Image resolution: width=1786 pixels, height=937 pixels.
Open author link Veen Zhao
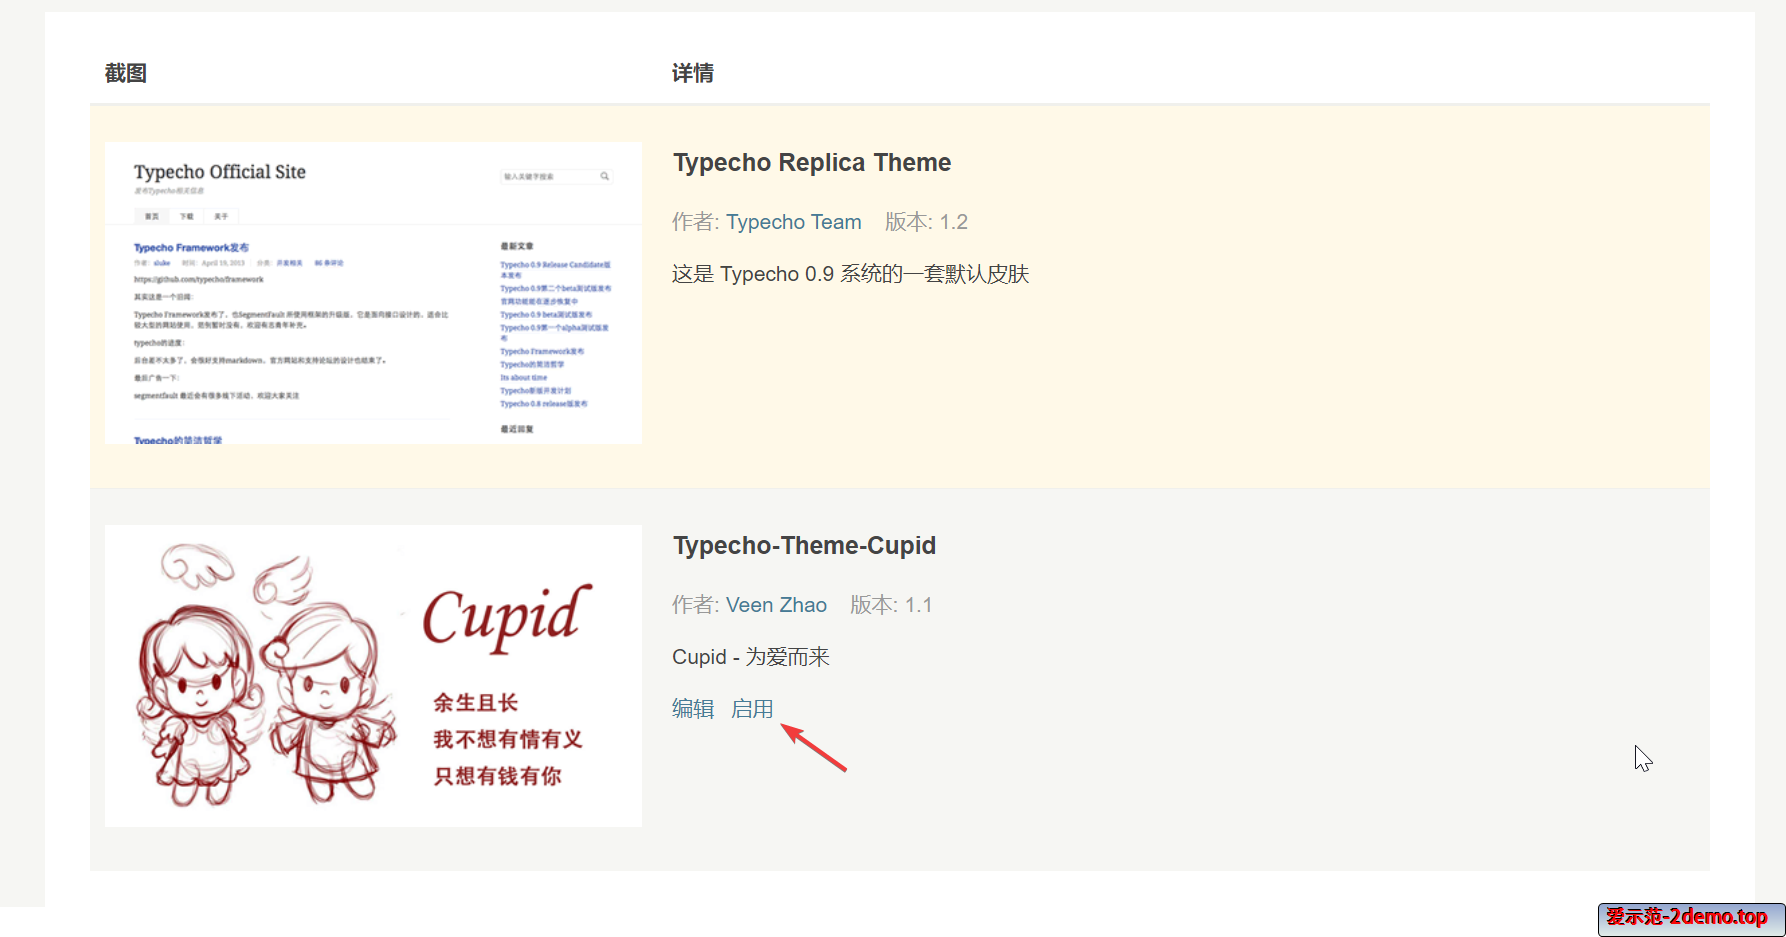(x=776, y=605)
